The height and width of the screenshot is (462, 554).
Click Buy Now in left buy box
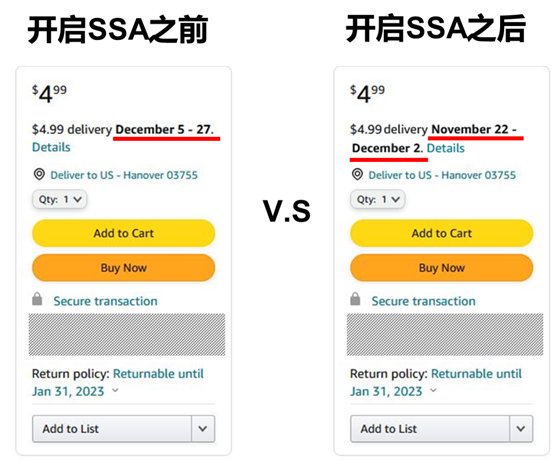123,268
